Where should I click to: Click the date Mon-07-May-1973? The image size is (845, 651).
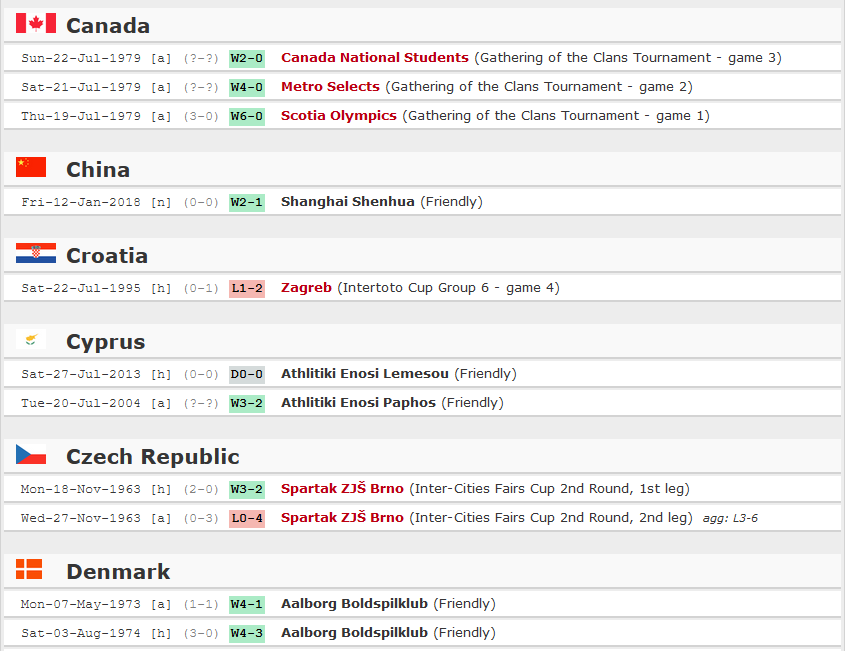coord(81,605)
